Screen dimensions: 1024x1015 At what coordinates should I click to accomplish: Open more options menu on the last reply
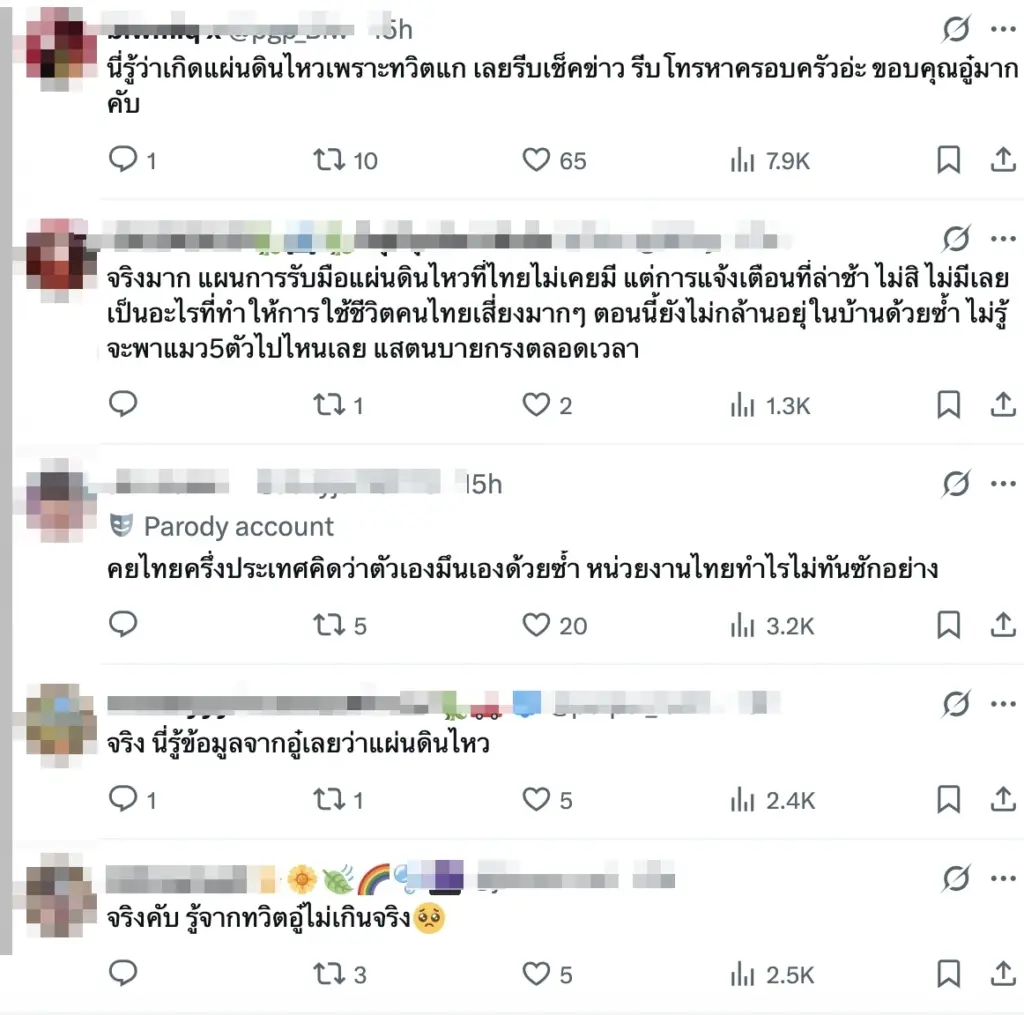click(x=1003, y=878)
